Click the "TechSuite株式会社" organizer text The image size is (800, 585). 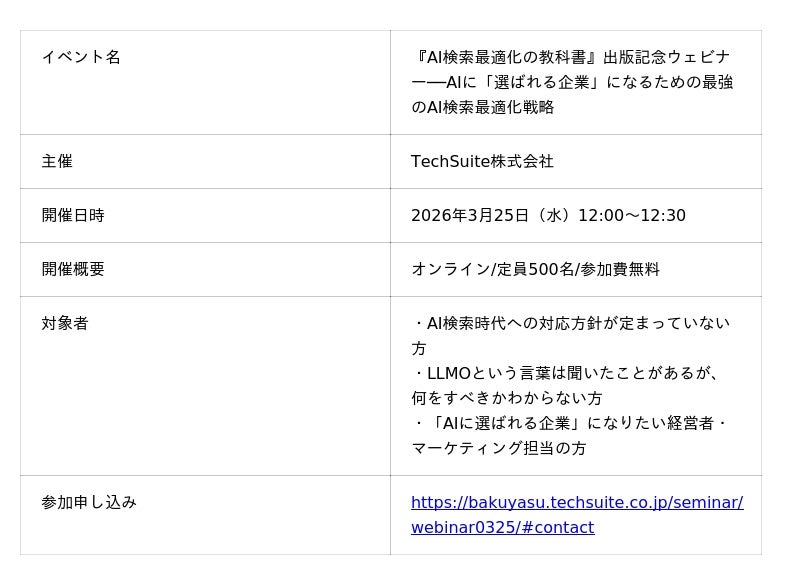pyautogui.click(x=482, y=161)
